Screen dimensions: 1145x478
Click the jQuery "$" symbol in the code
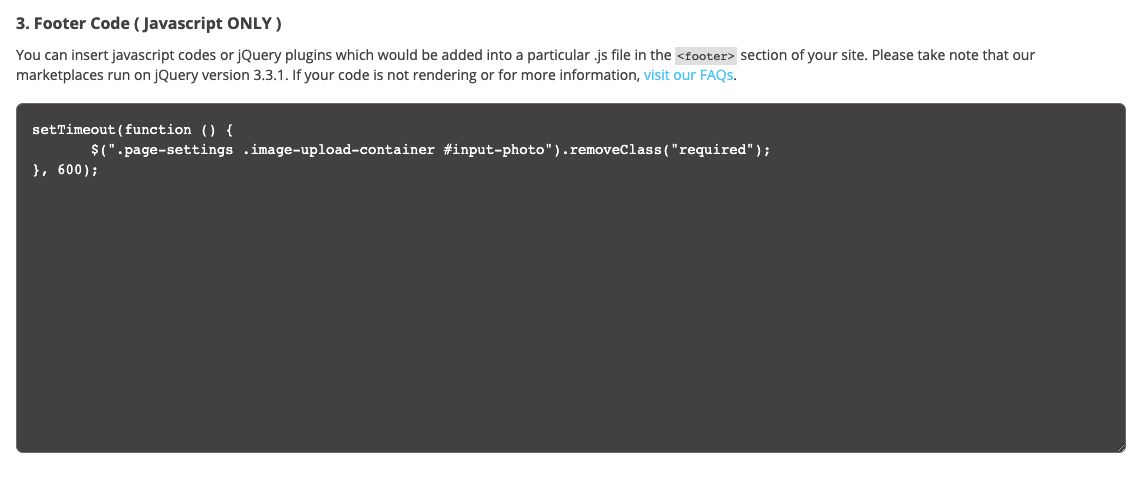[x=94, y=150]
